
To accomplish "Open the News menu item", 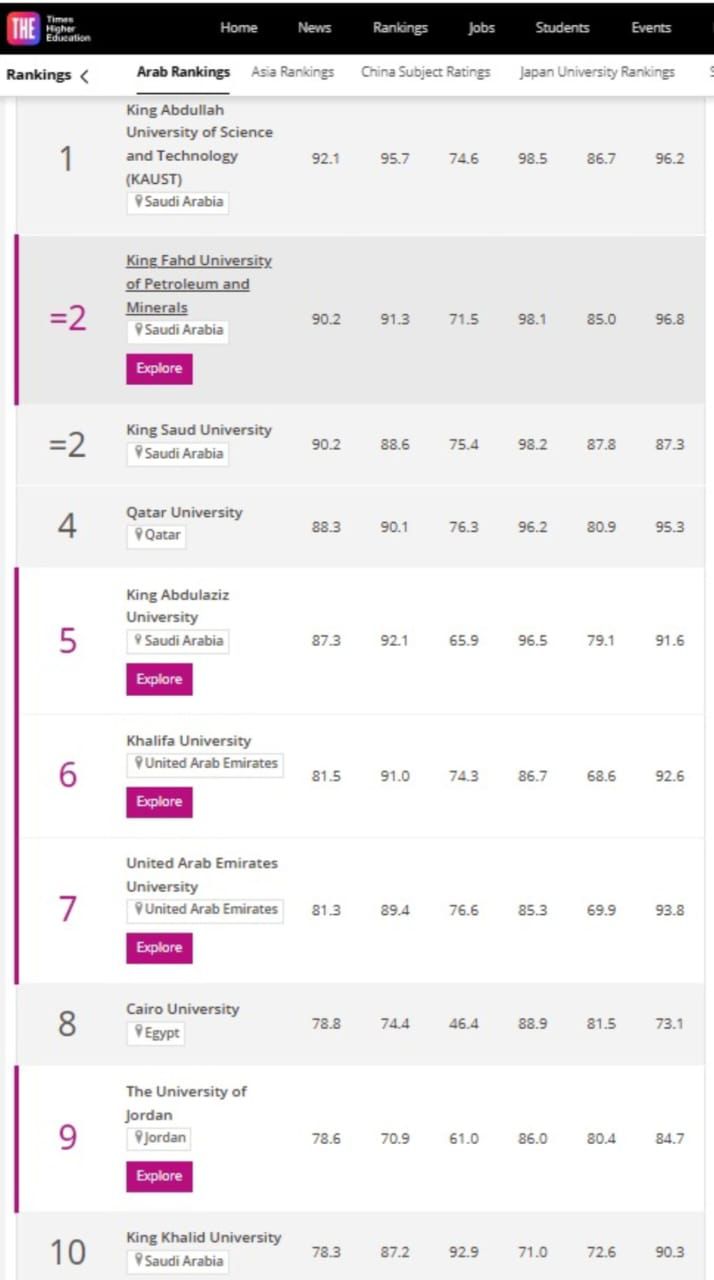I will pos(314,28).
